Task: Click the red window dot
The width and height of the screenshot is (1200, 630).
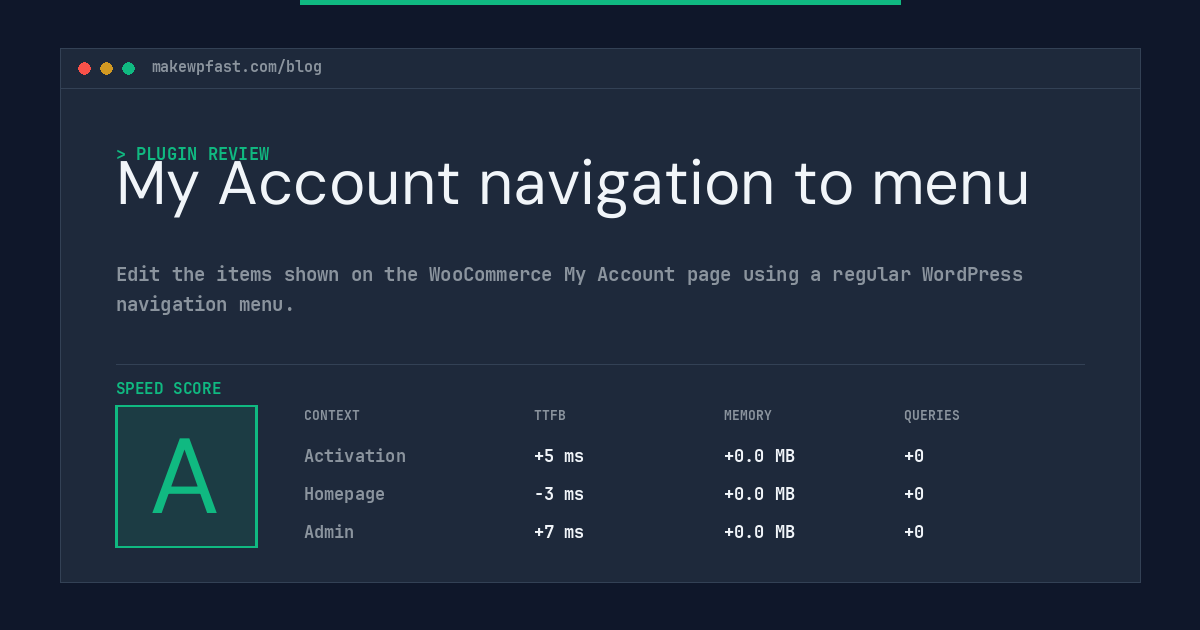Action: (x=84, y=68)
